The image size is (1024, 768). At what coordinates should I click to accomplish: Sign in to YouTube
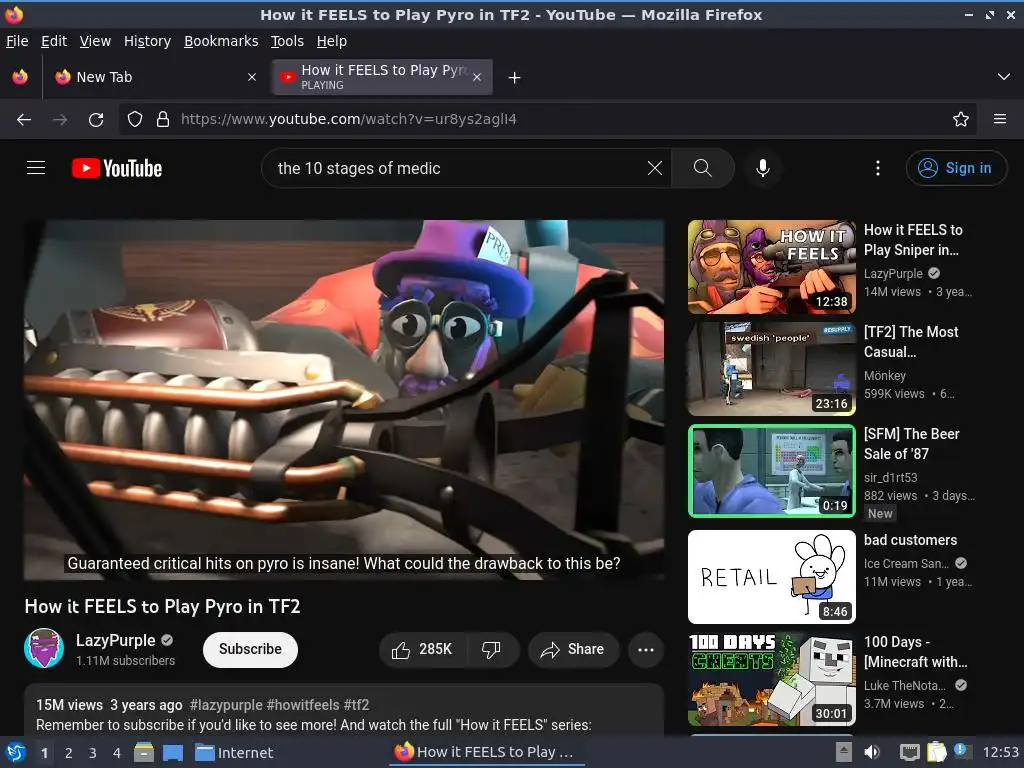(x=955, y=168)
